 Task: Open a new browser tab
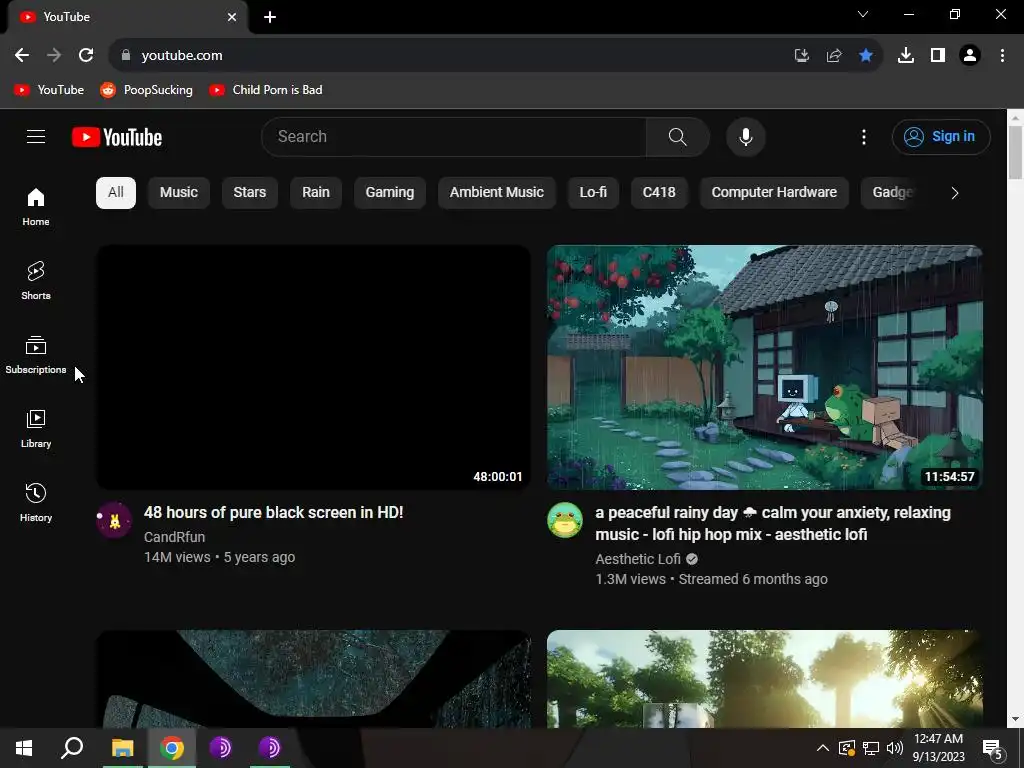[x=270, y=17]
